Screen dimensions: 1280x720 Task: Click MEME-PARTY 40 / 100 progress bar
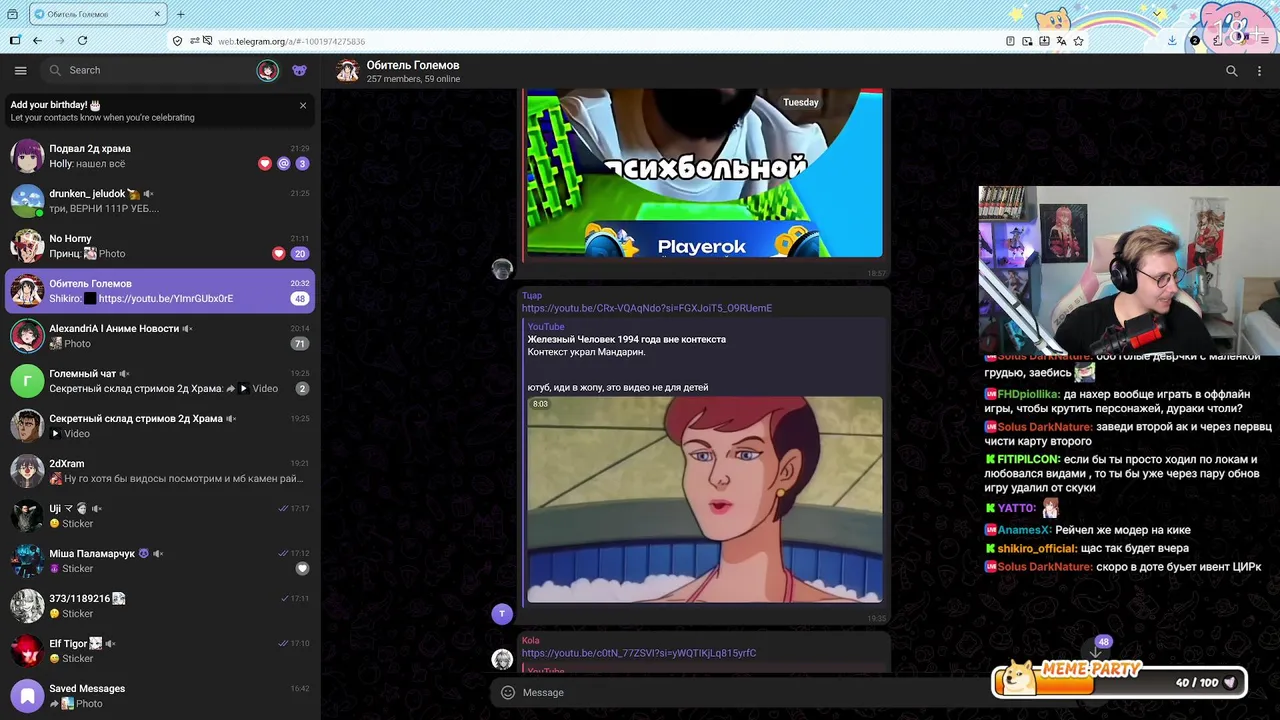point(1119,681)
